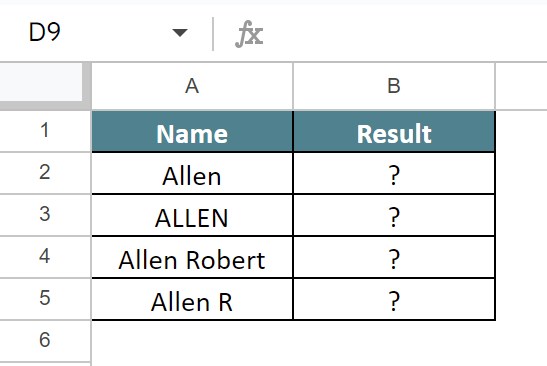This screenshot has height=366, width=547.
Task: Select column B header
Action: coord(394,86)
